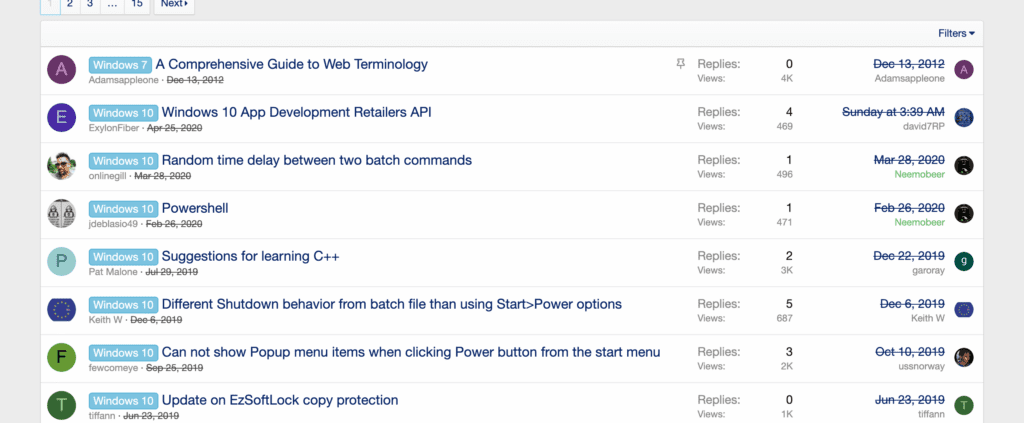The image size is (1024, 423).
Task: Open 'Powershell' thread
Action: coord(195,208)
